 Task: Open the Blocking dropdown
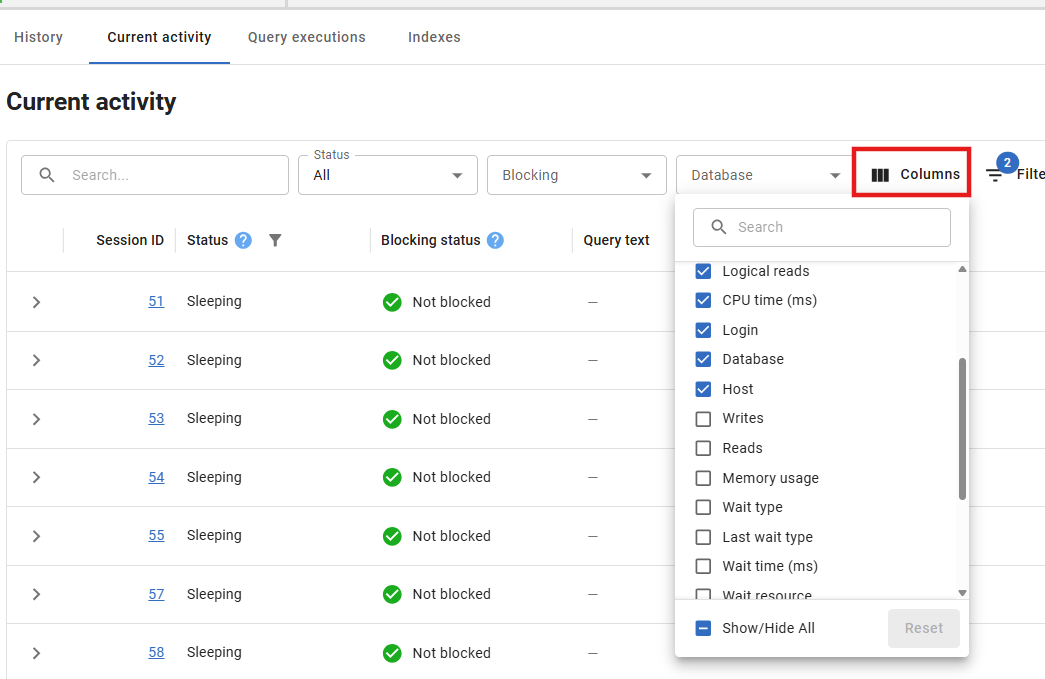(x=576, y=175)
